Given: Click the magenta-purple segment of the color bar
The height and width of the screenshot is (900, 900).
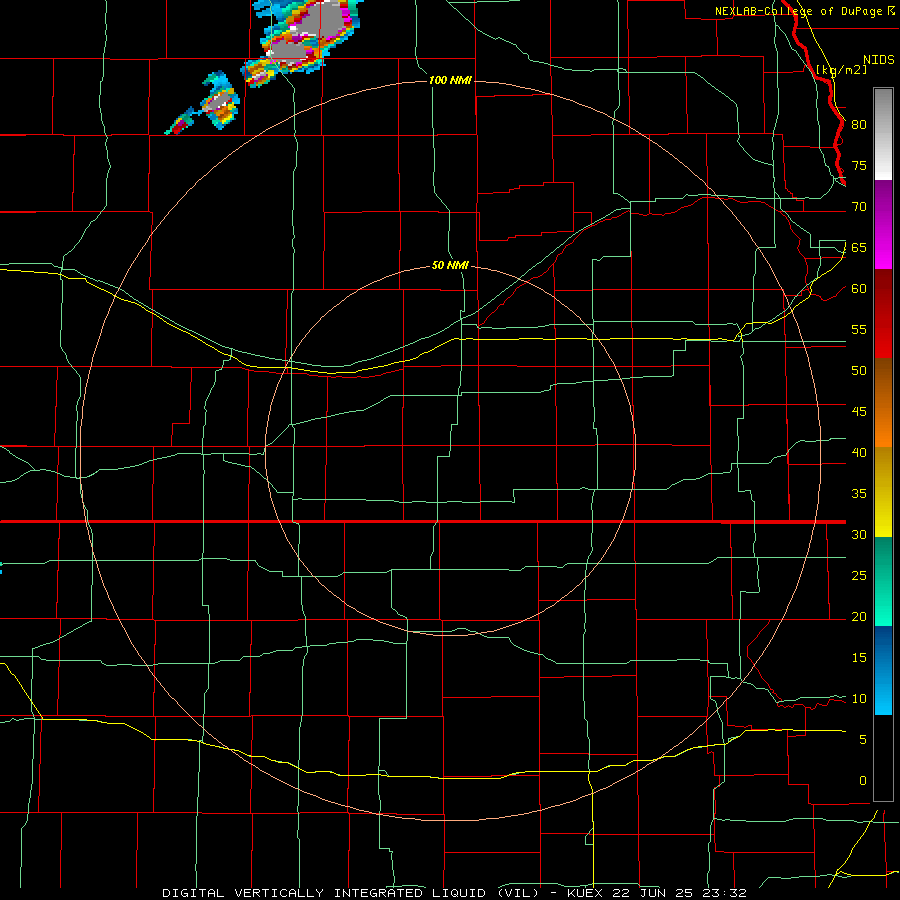Looking at the screenshot, I should [883, 224].
